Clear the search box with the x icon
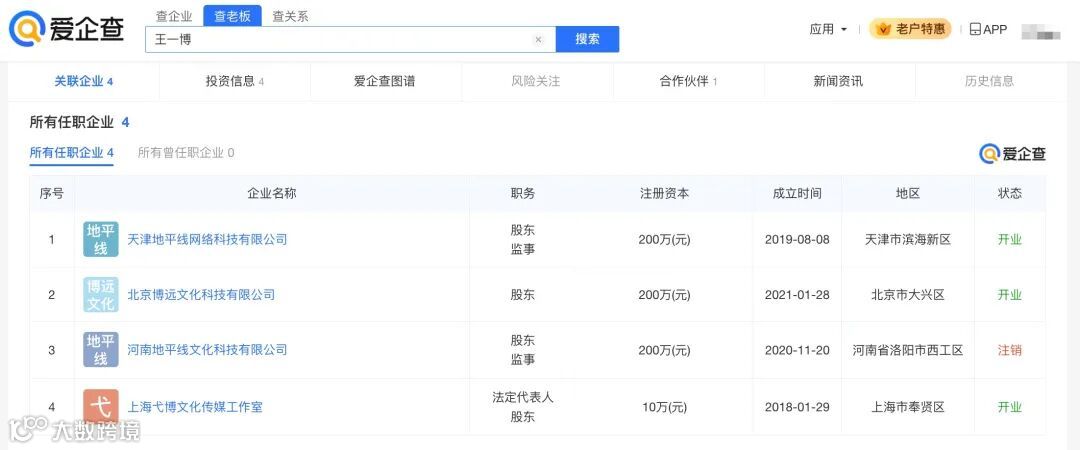This screenshot has height=450, width=1080. pyautogui.click(x=539, y=39)
